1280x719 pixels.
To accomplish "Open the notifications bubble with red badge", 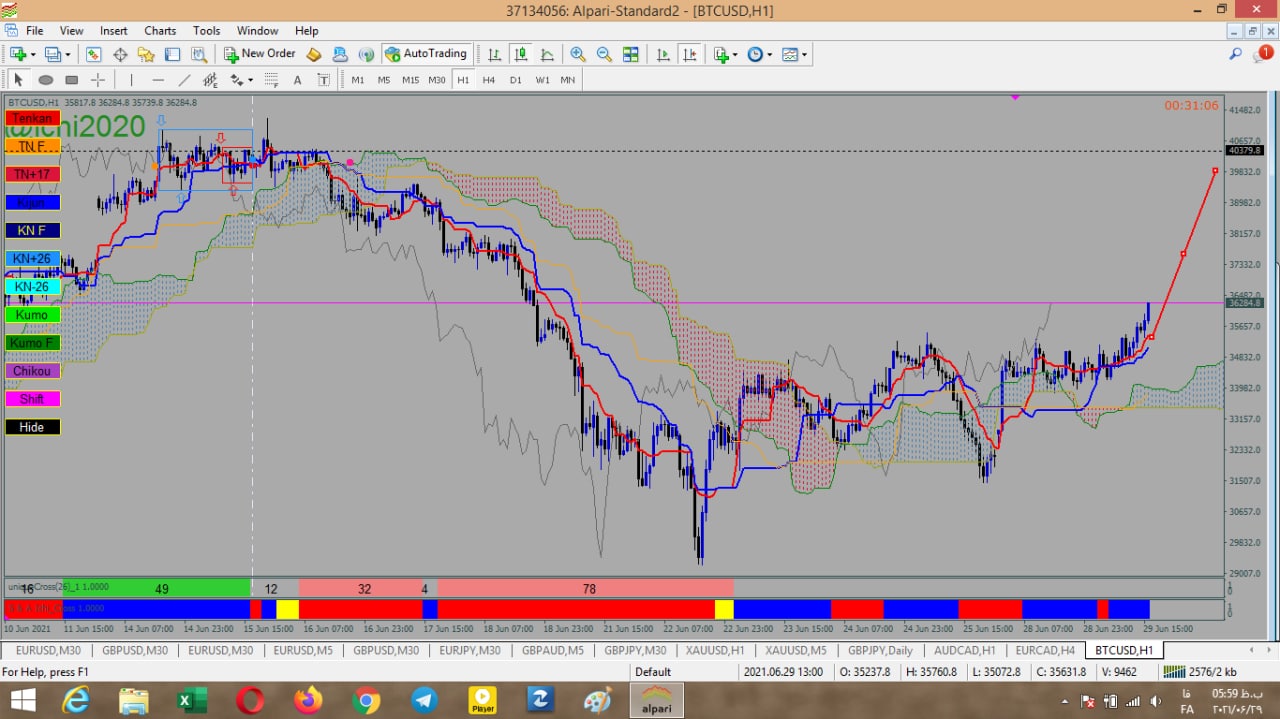I will [1263, 54].
